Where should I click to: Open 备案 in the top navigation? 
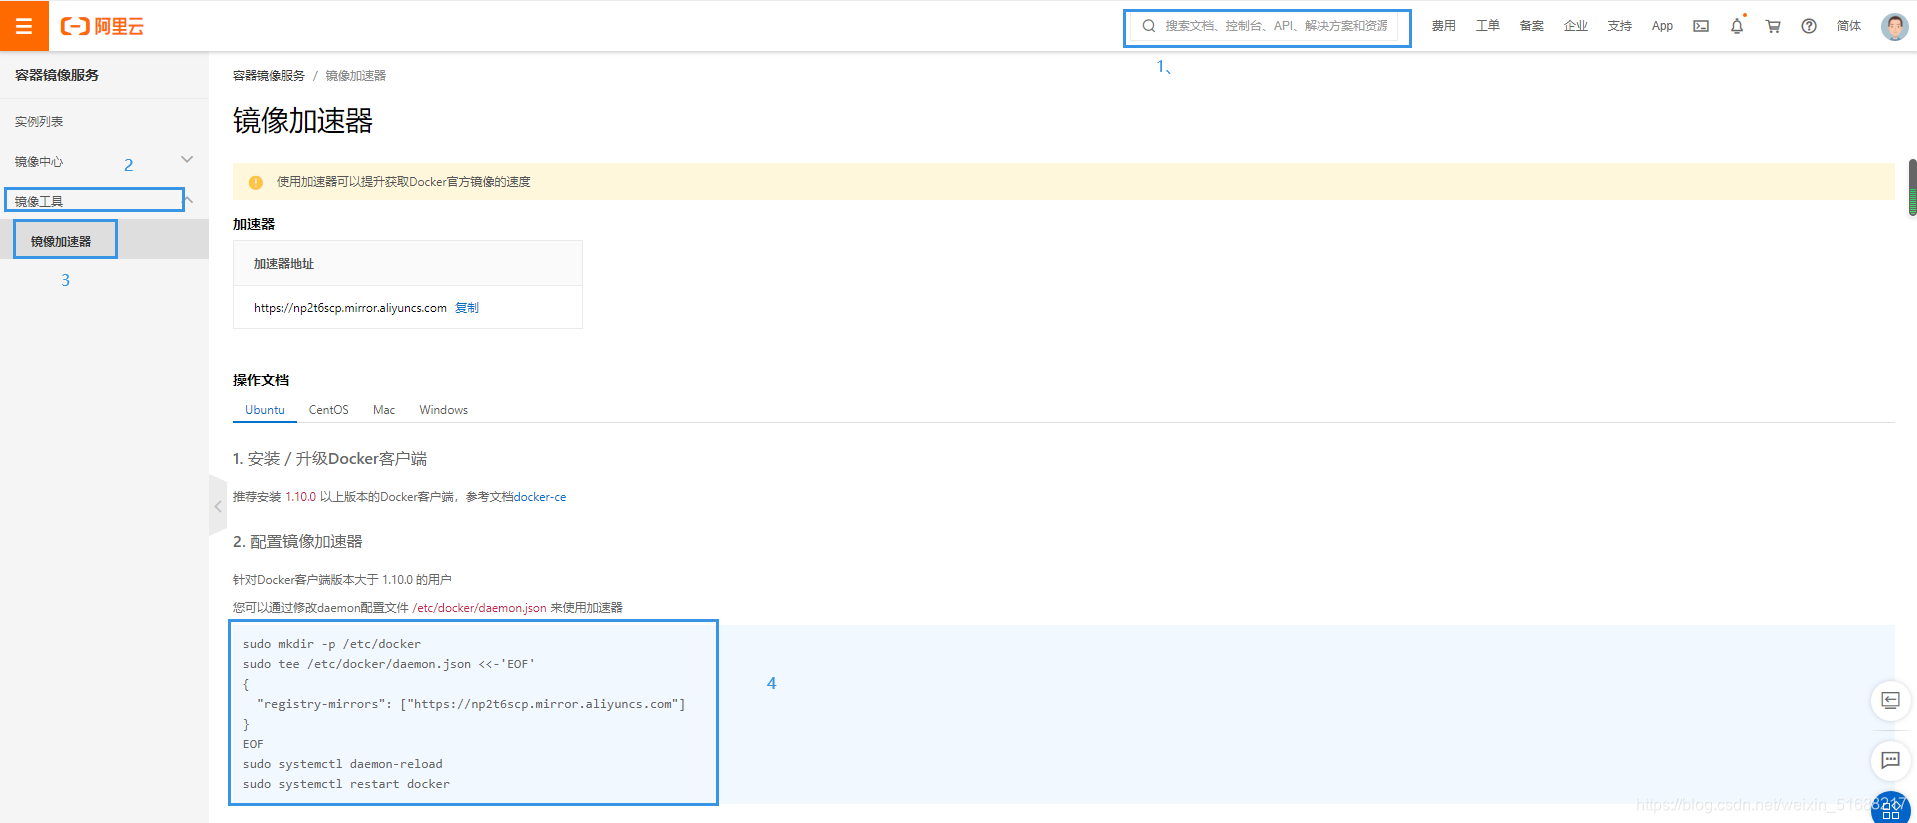point(1531,26)
